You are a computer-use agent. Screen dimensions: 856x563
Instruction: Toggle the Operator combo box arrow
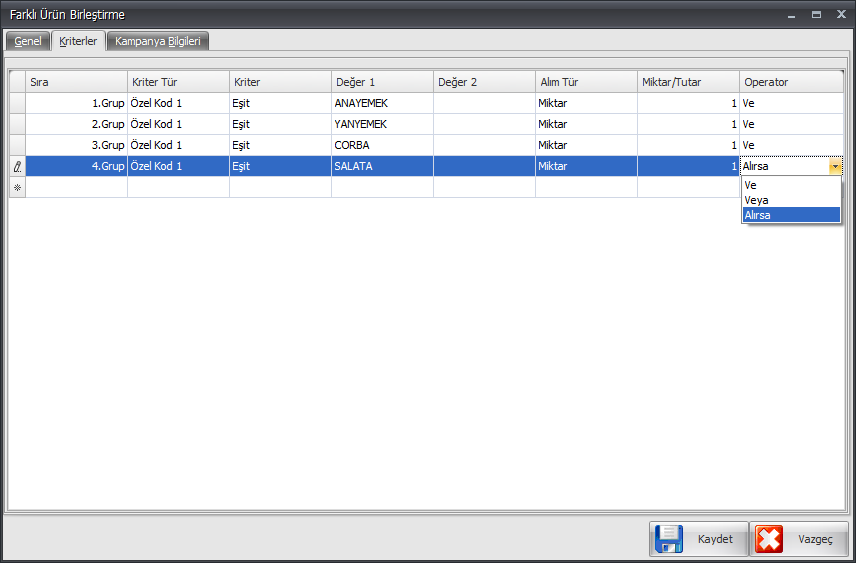[835, 167]
